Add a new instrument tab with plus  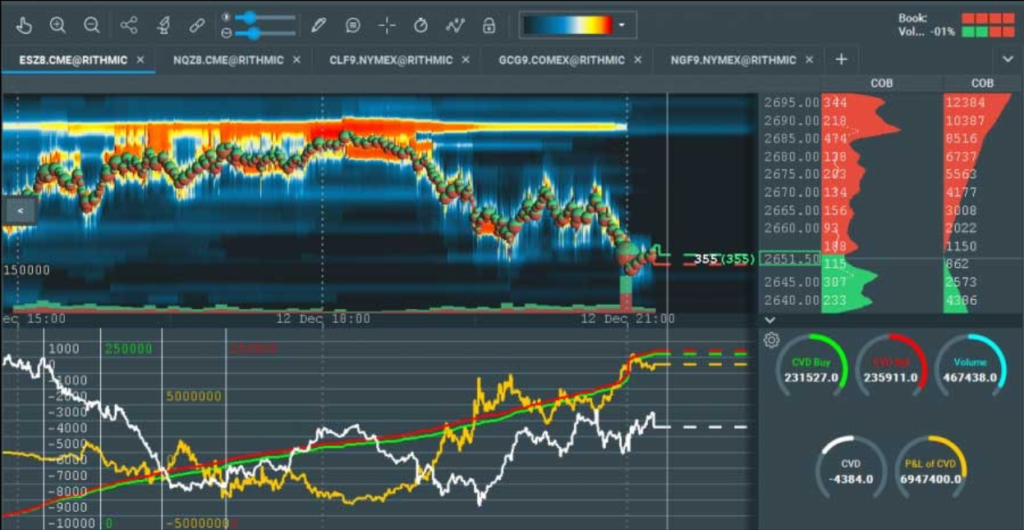tap(841, 59)
